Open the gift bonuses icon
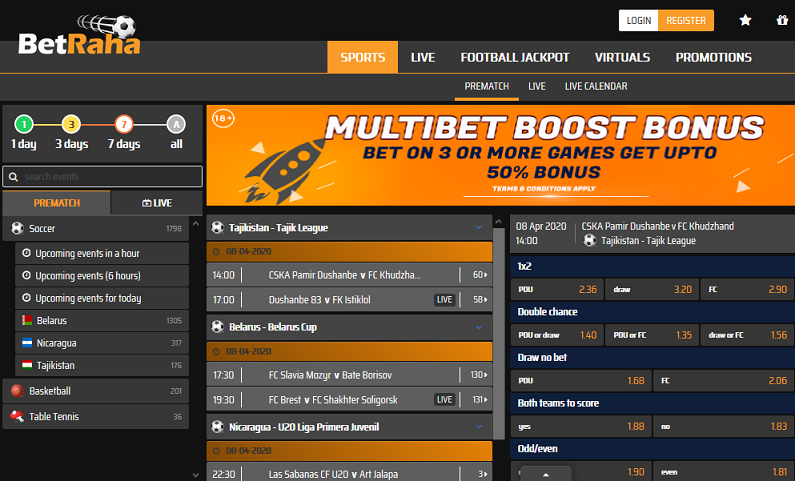Viewport: 795px width, 481px height. tap(782, 20)
